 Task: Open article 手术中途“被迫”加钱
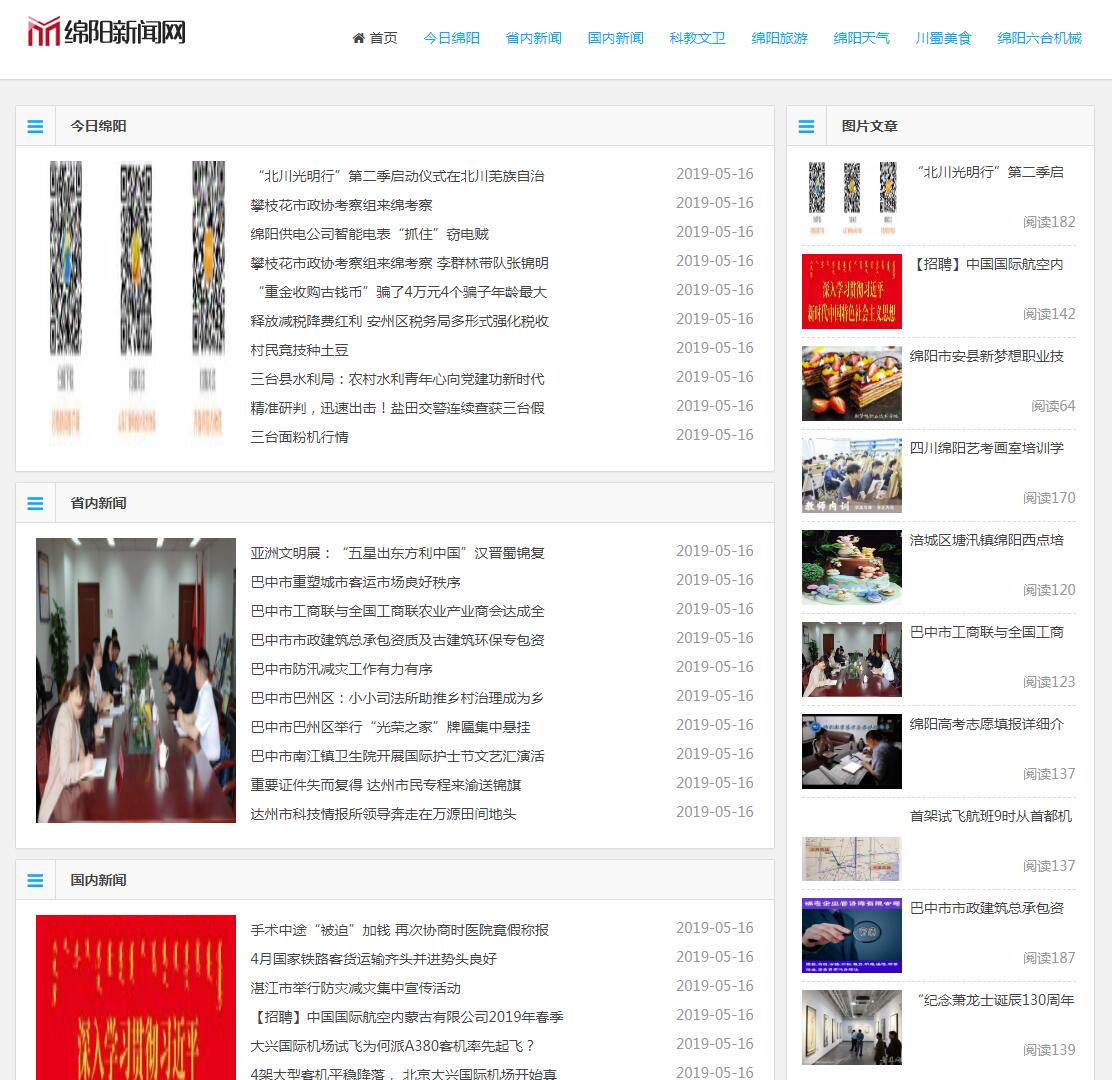coord(399,930)
